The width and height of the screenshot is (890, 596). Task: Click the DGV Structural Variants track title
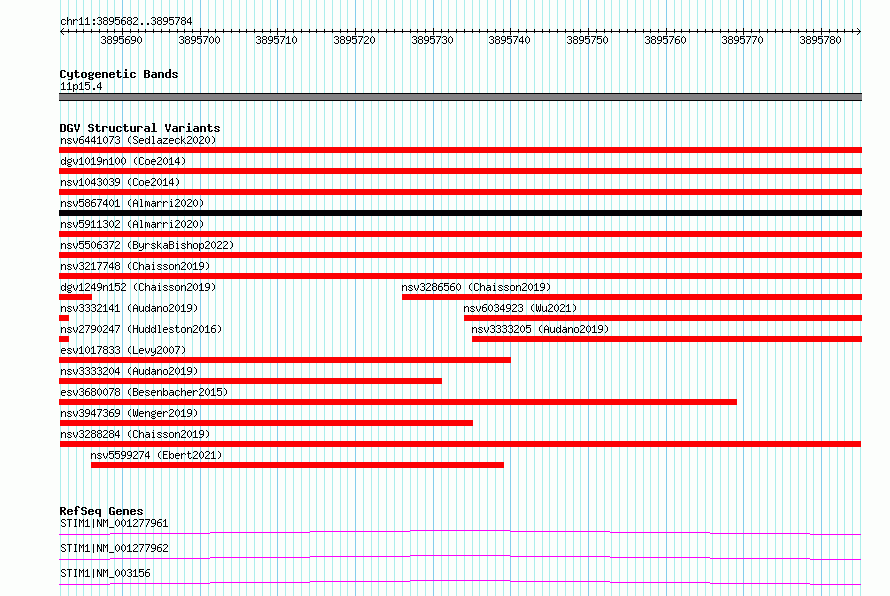click(x=140, y=128)
